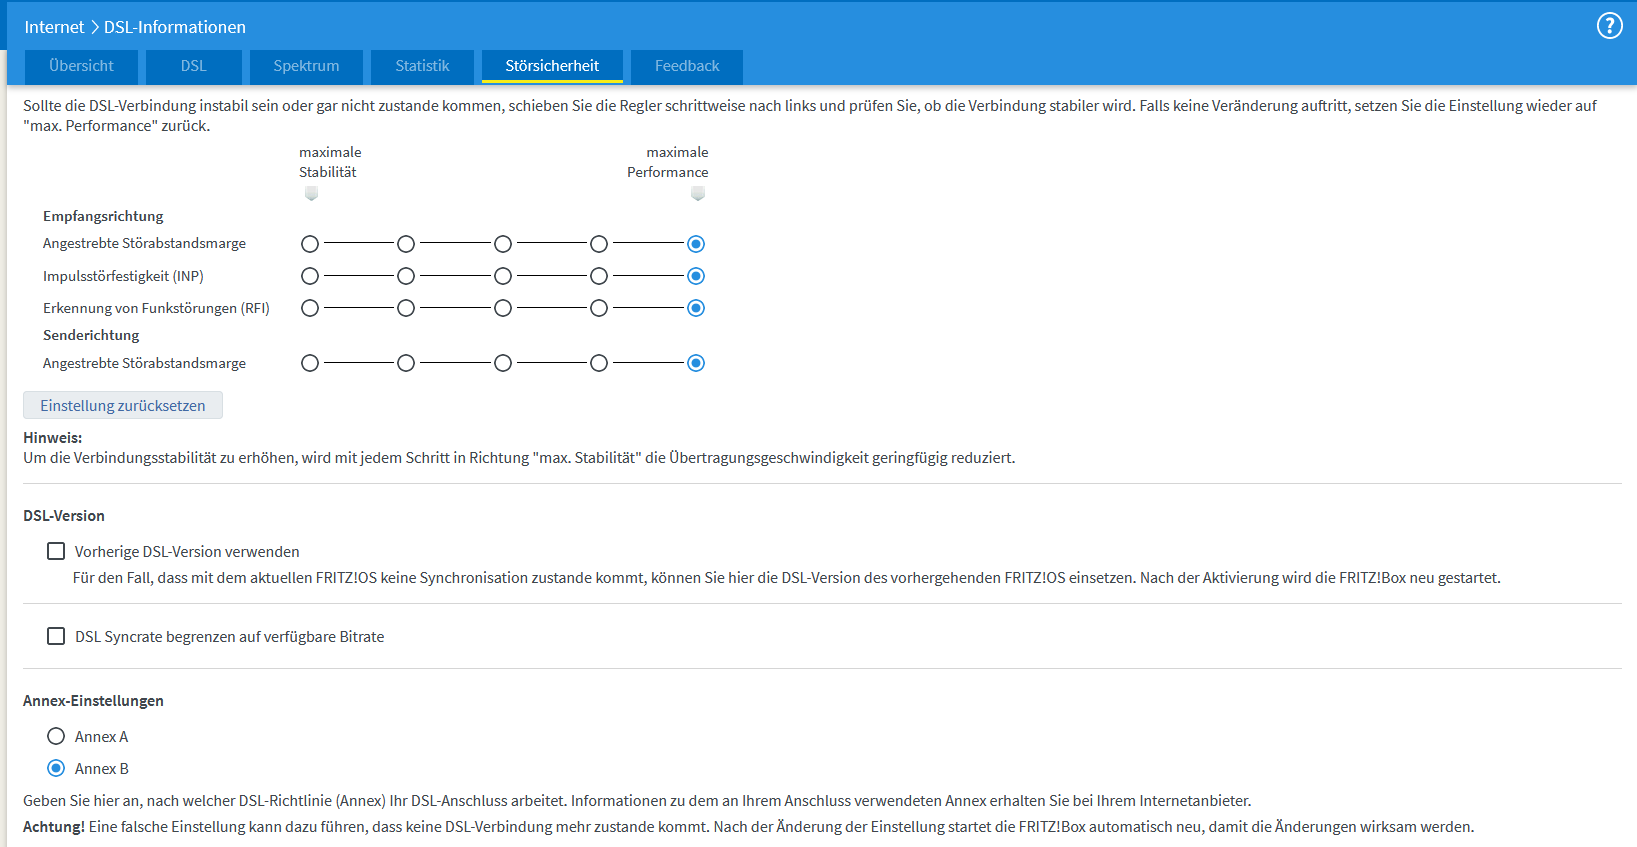Click the DSL-Version section heading
Screen dimensions: 1637x847
64,515
